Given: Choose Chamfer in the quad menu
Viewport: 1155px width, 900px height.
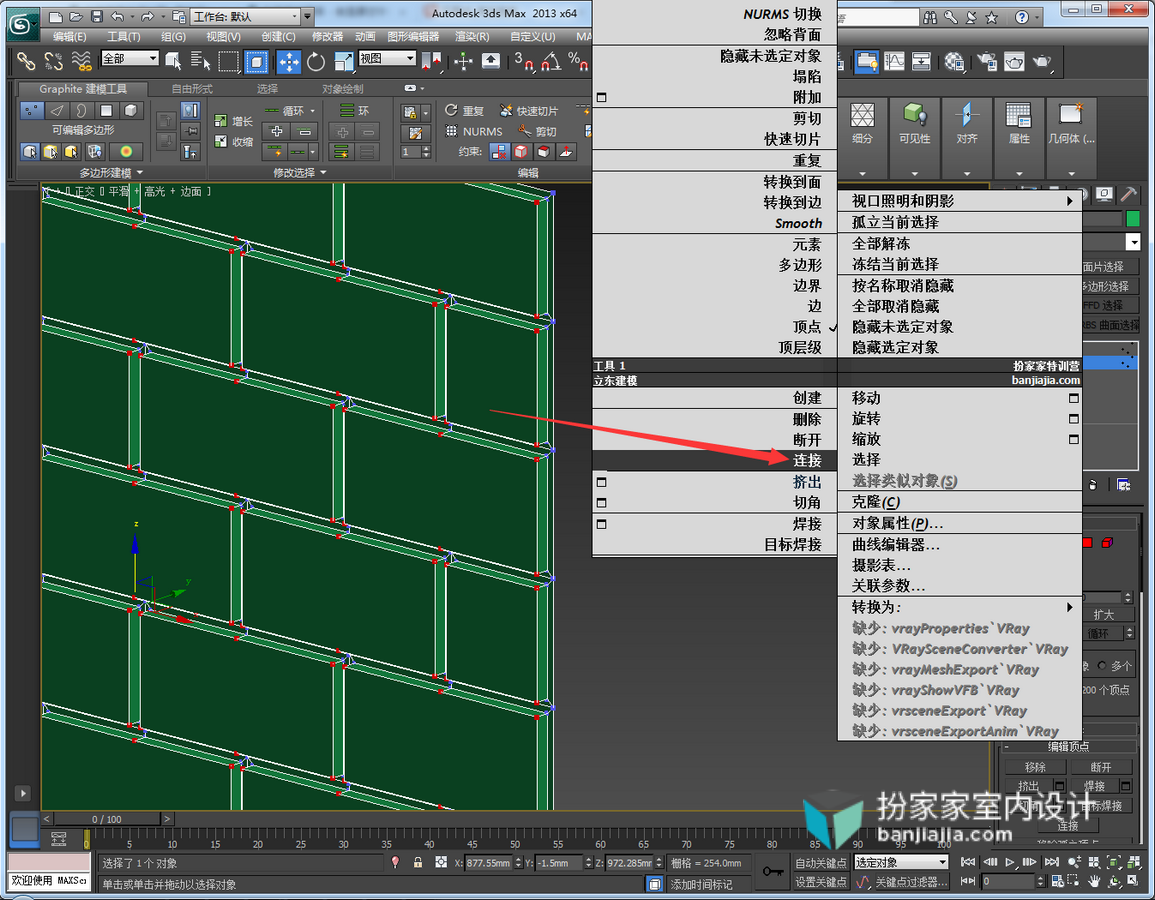Looking at the screenshot, I should [715, 503].
